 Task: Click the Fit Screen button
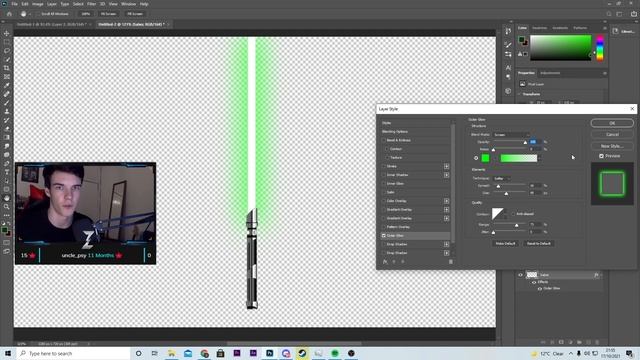pyautogui.click(x=108, y=14)
